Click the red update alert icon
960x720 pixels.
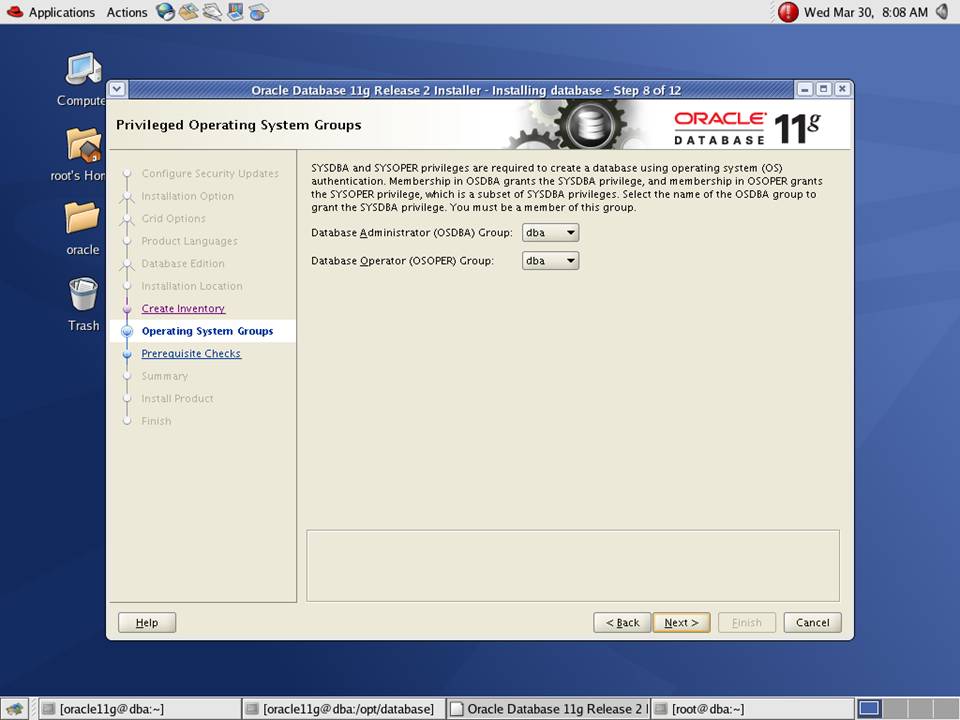(x=788, y=12)
